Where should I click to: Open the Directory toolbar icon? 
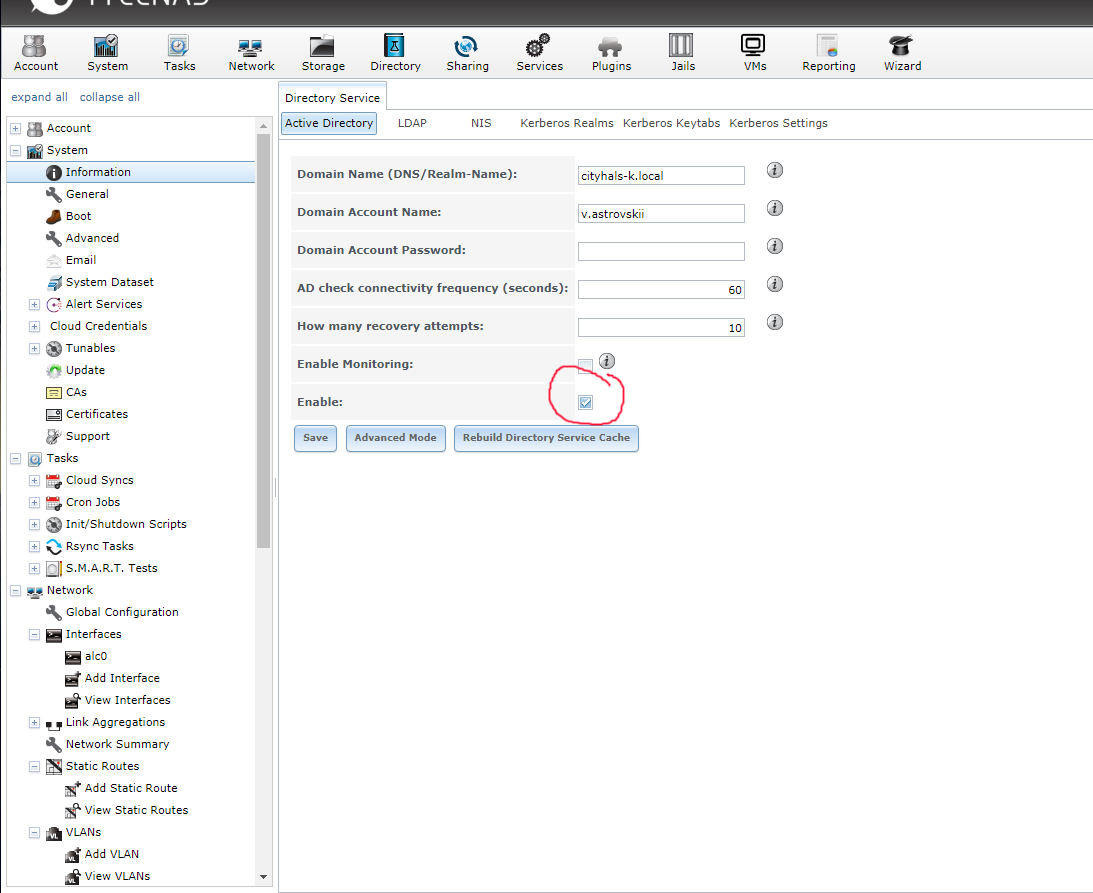pyautogui.click(x=395, y=53)
